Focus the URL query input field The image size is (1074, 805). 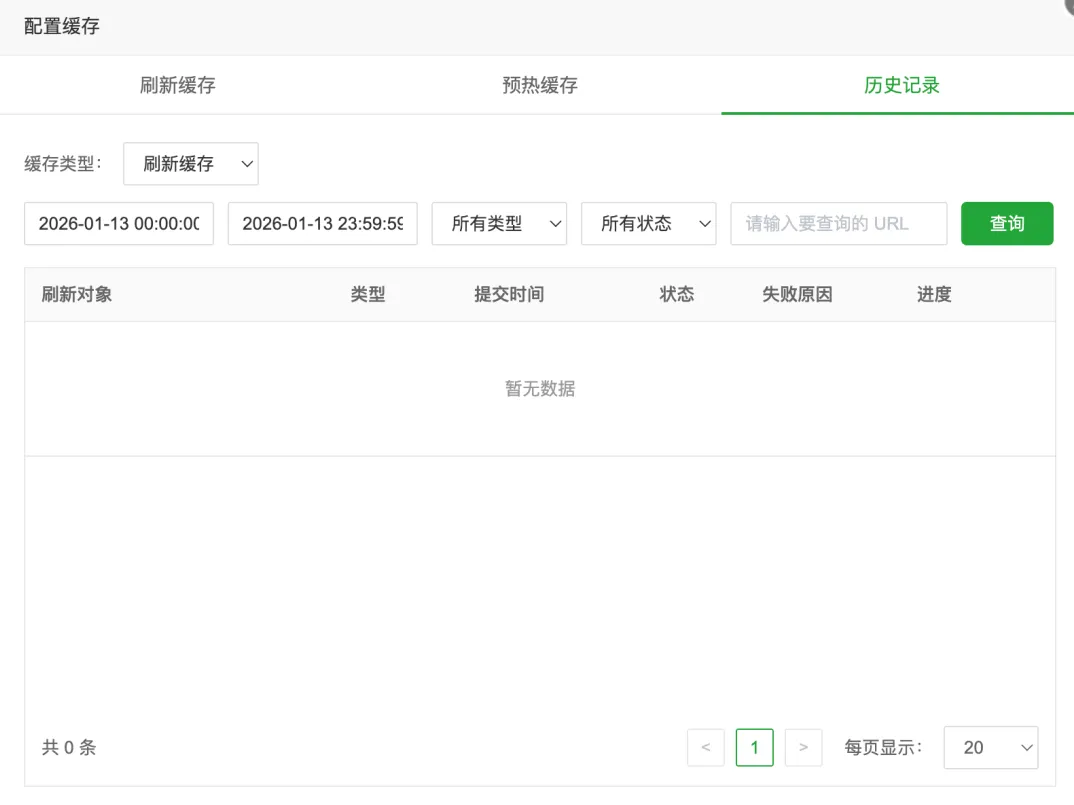[x=839, y=223]
